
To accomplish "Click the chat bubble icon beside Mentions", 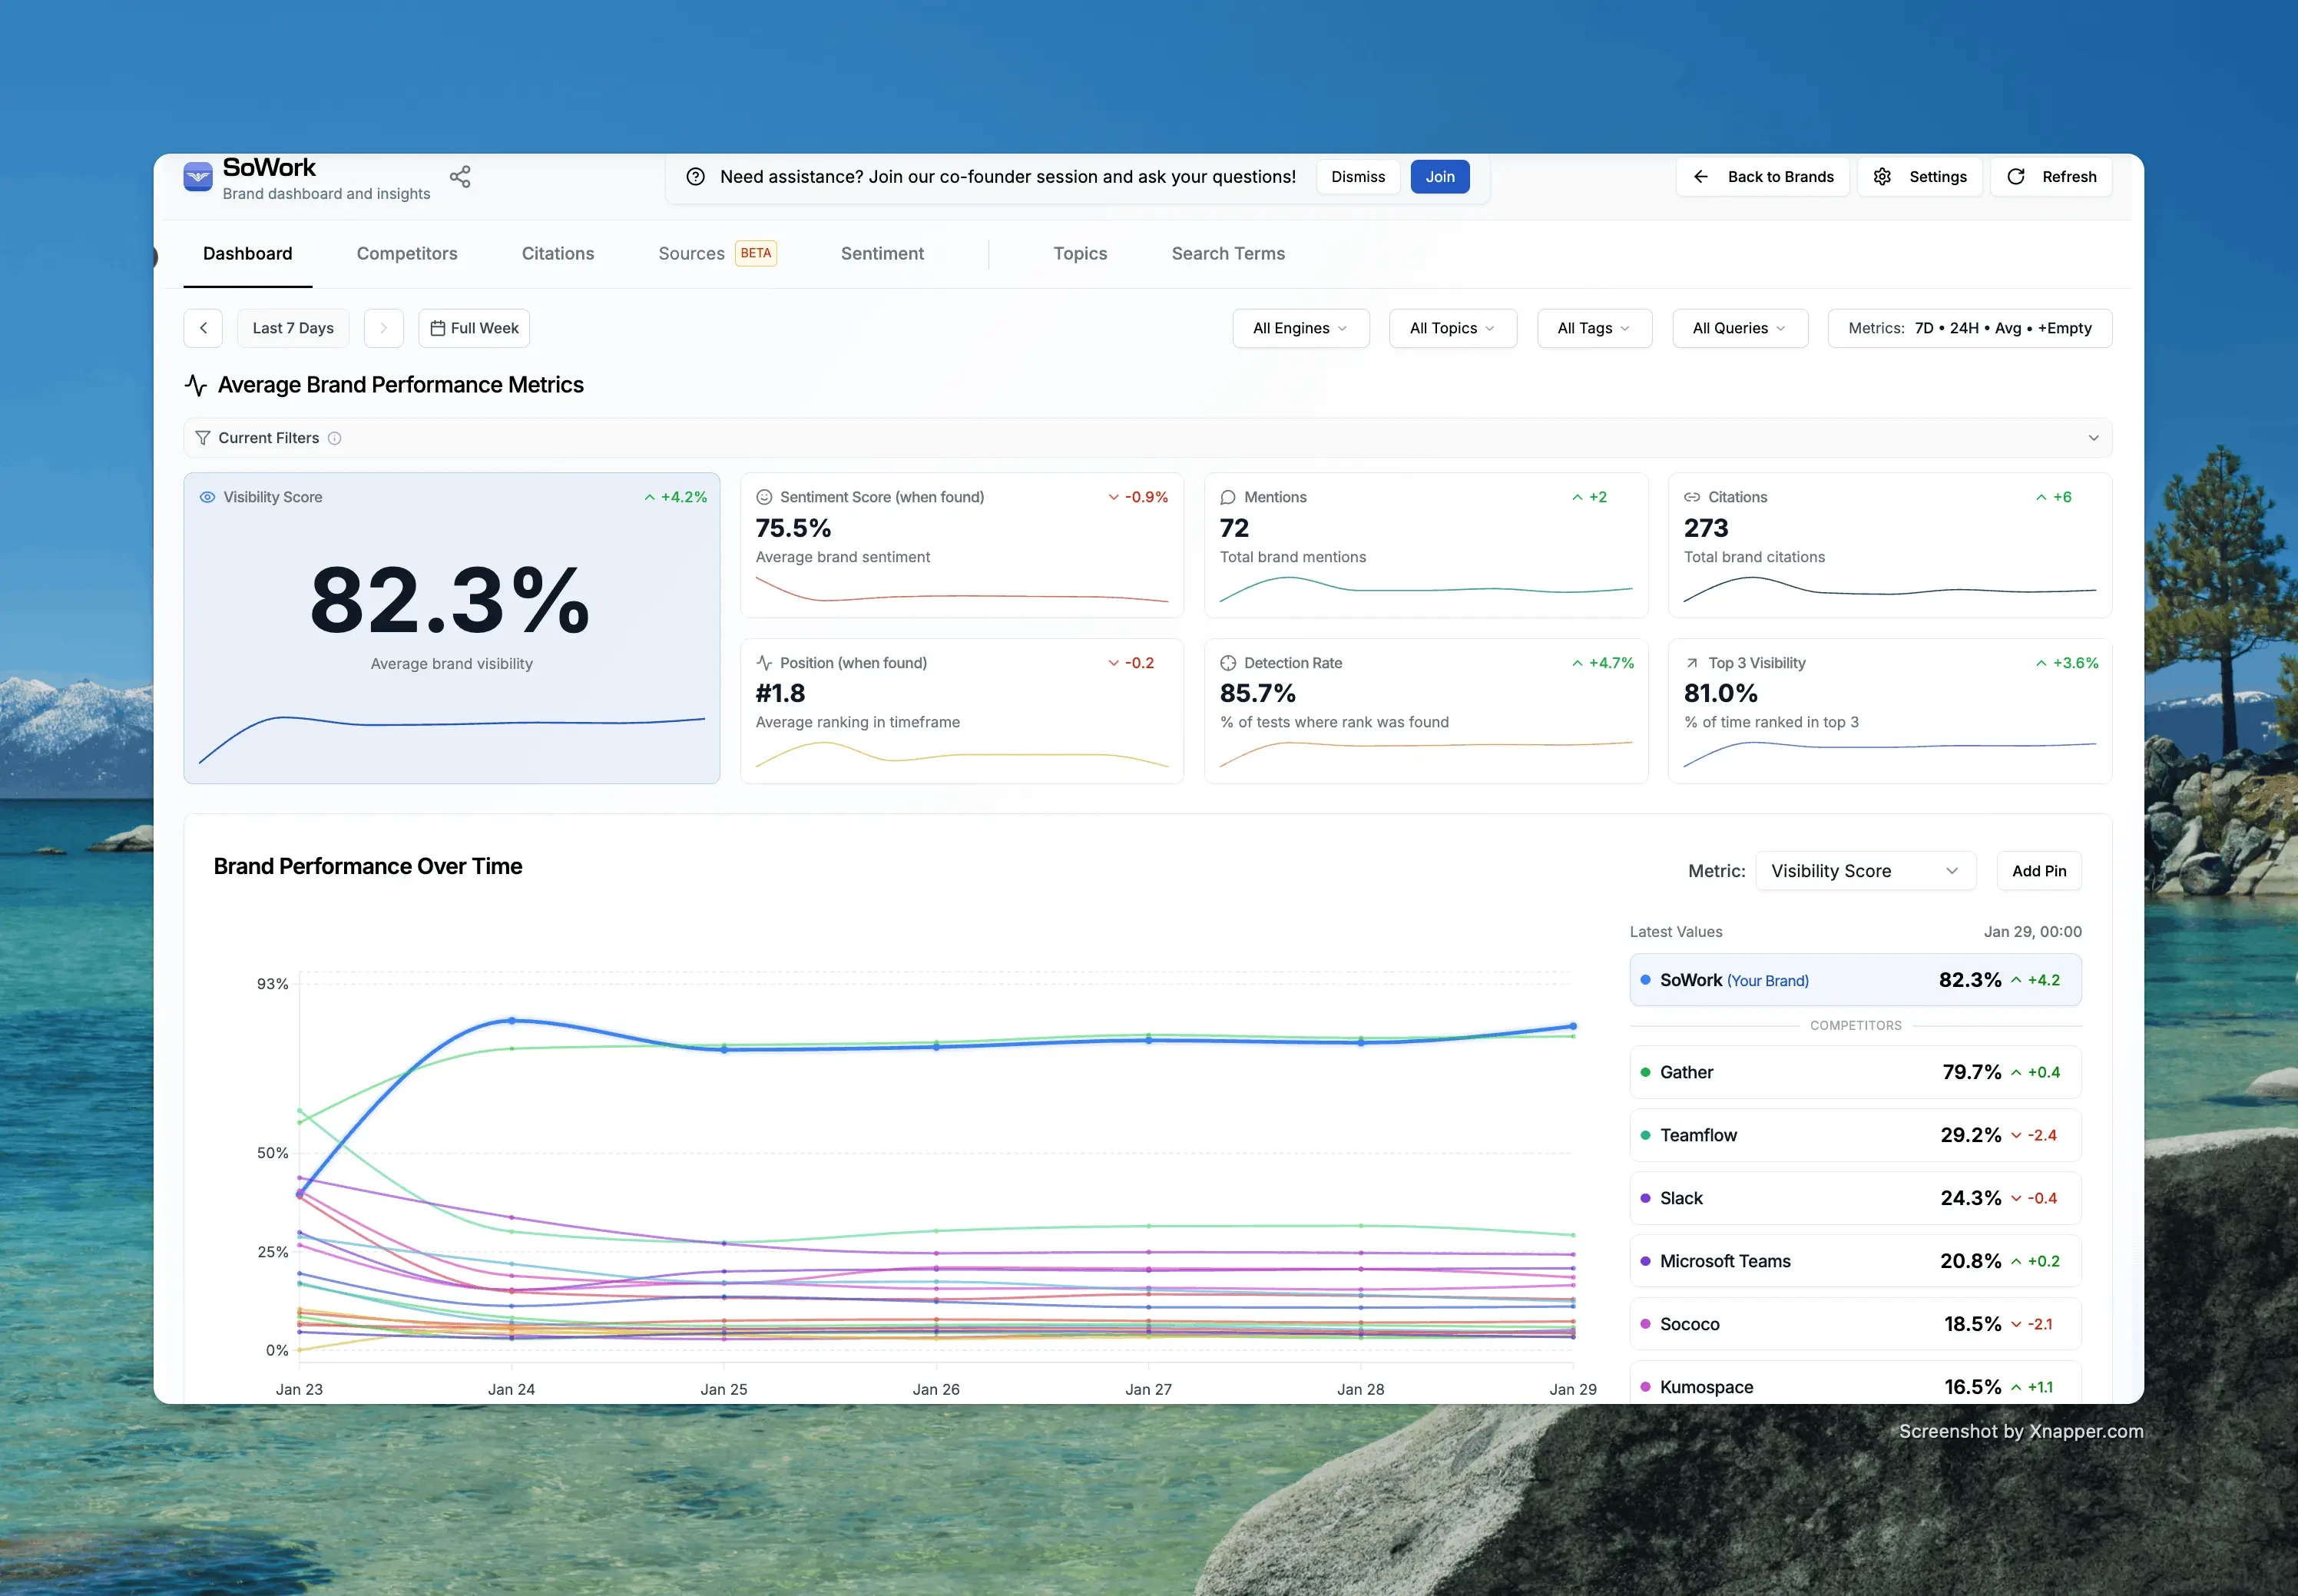I will [1228, 496].
